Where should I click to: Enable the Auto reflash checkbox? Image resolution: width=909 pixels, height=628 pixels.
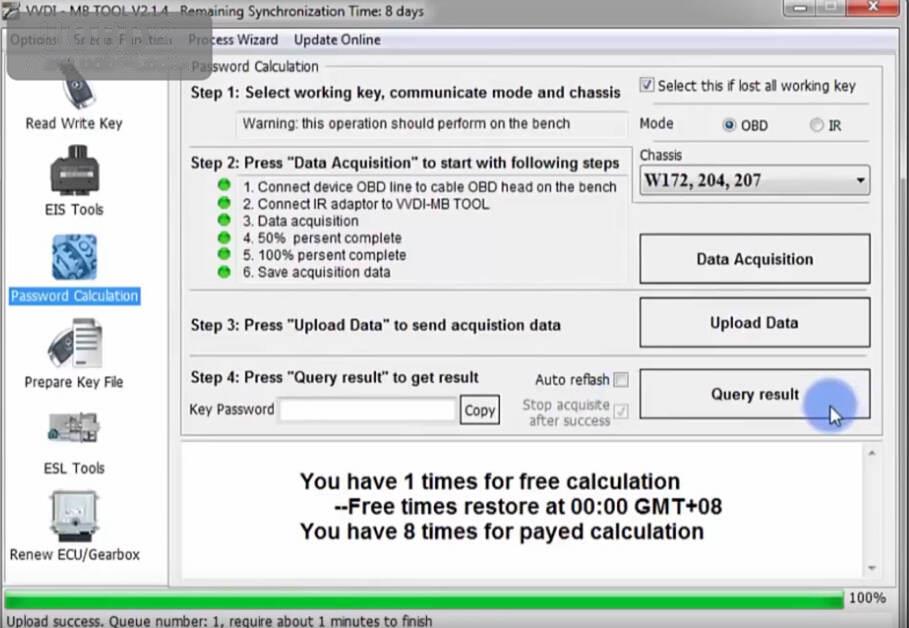(x=621, y=380)
